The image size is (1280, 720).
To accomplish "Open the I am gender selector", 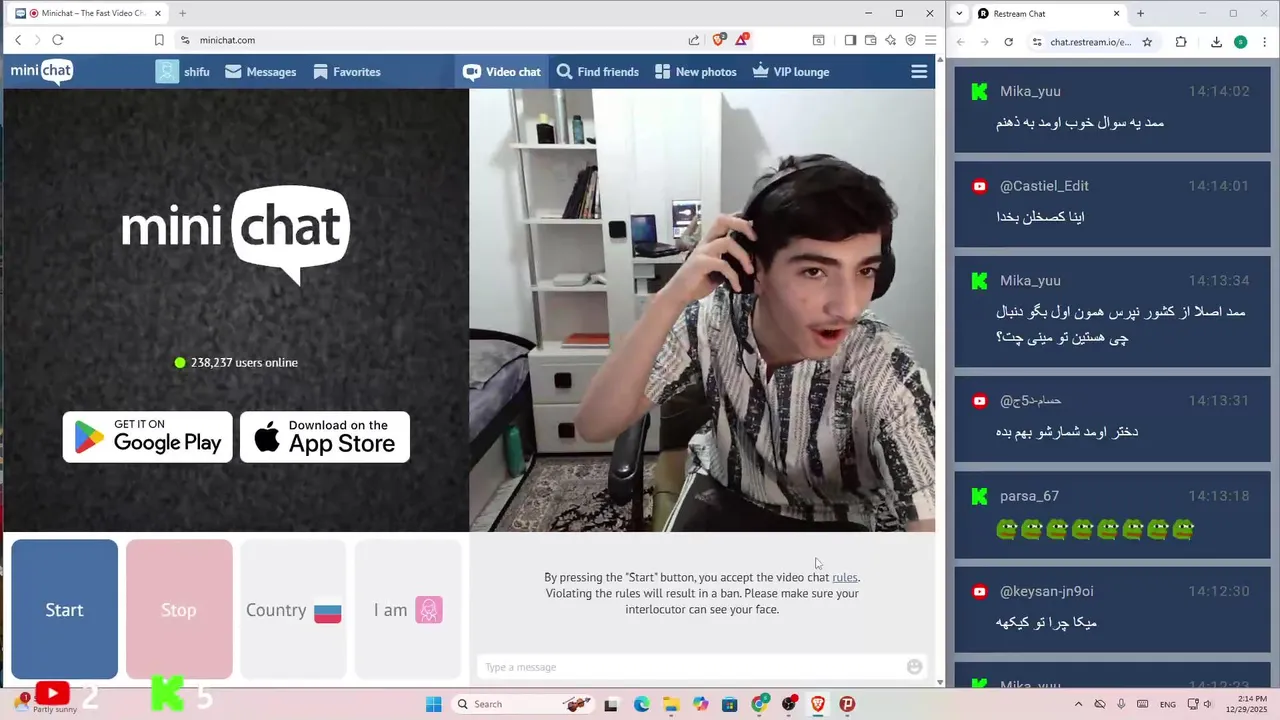I will (408, 610).
